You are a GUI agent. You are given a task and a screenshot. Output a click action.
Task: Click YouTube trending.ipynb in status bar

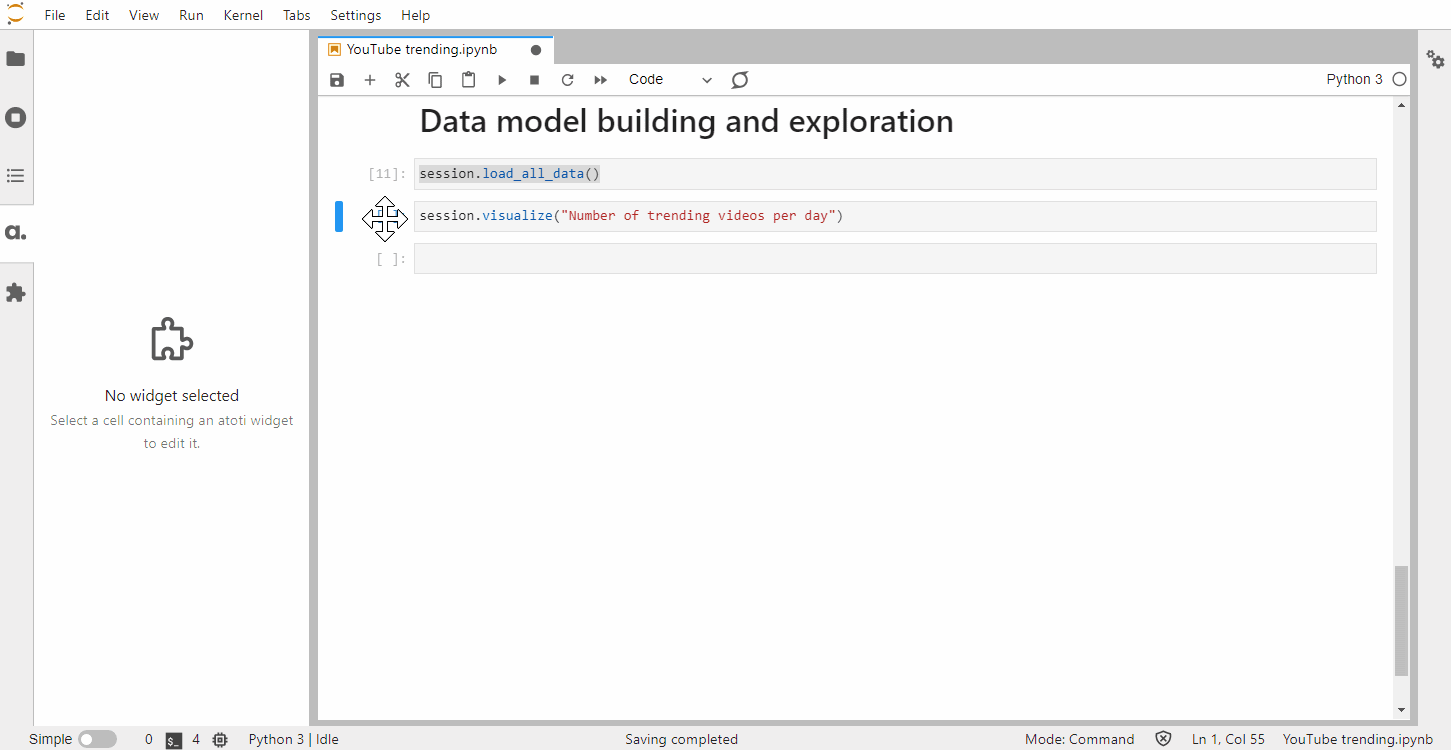1358,740
